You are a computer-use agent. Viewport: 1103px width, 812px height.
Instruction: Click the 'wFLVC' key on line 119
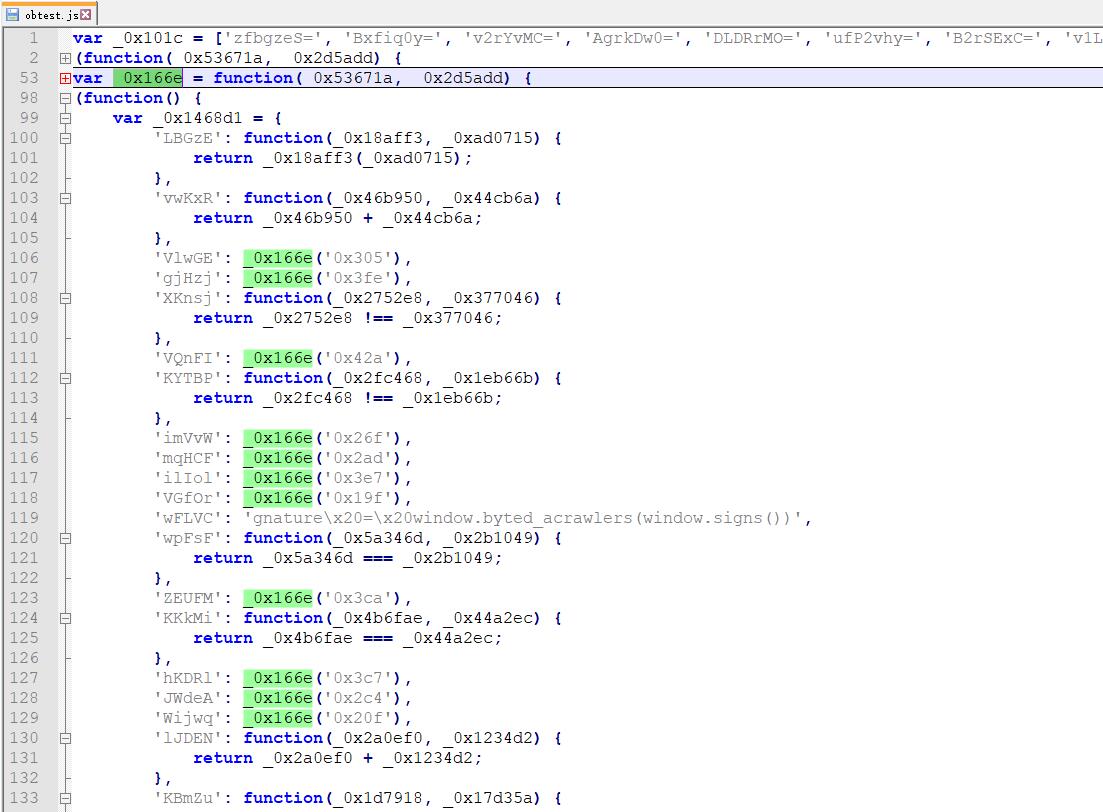click(x=188, y=518)
